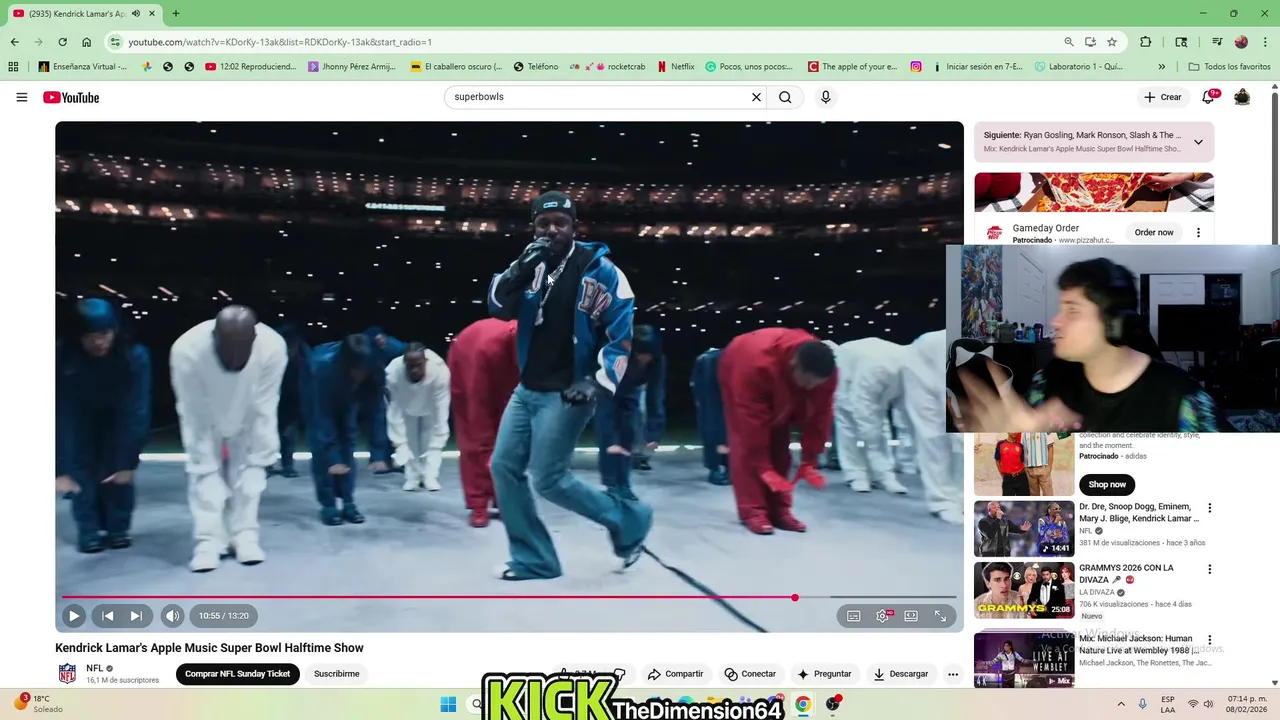Switch to theater mode

tap(911, 616)
